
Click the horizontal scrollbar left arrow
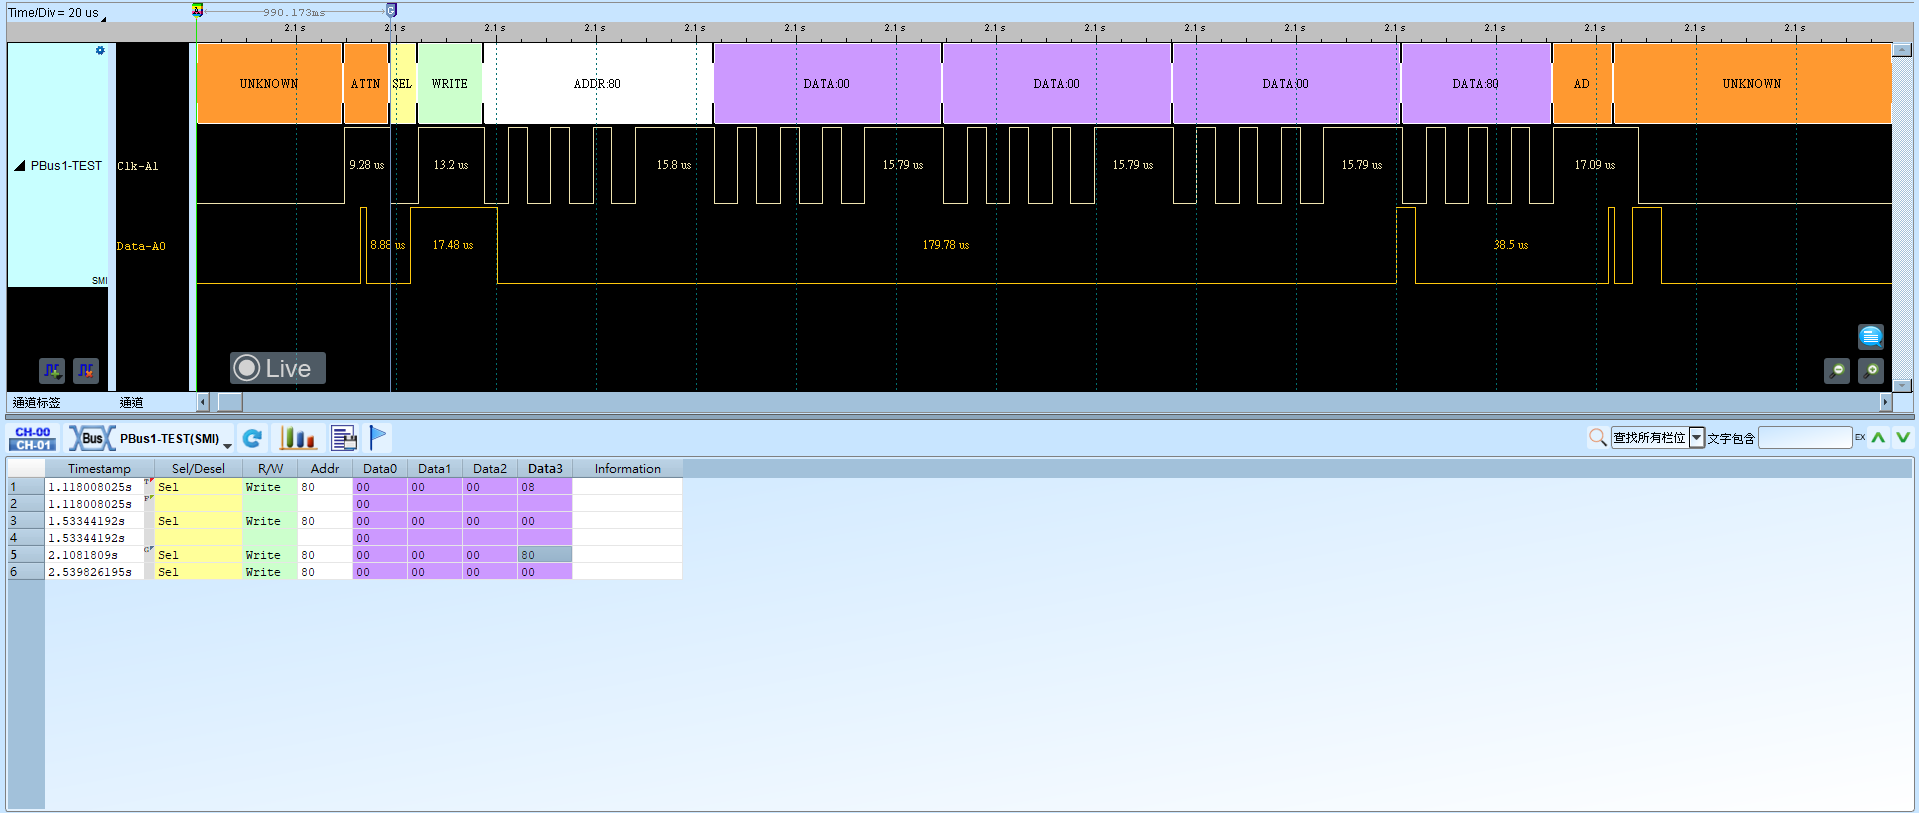[203, 402]
